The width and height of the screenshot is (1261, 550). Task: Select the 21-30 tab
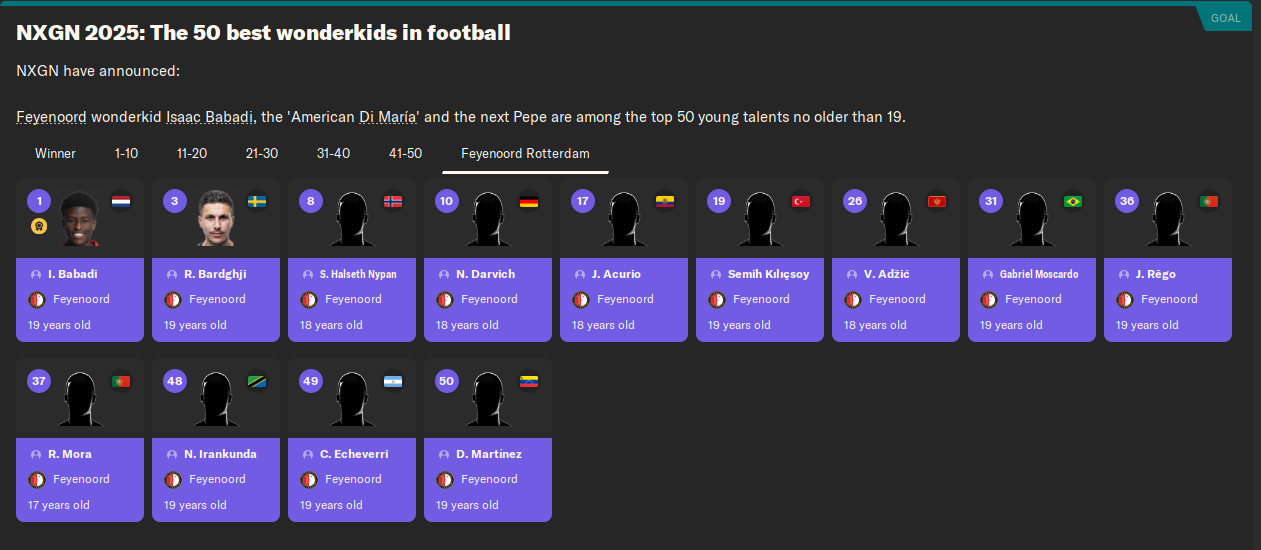tap(262, 153)
